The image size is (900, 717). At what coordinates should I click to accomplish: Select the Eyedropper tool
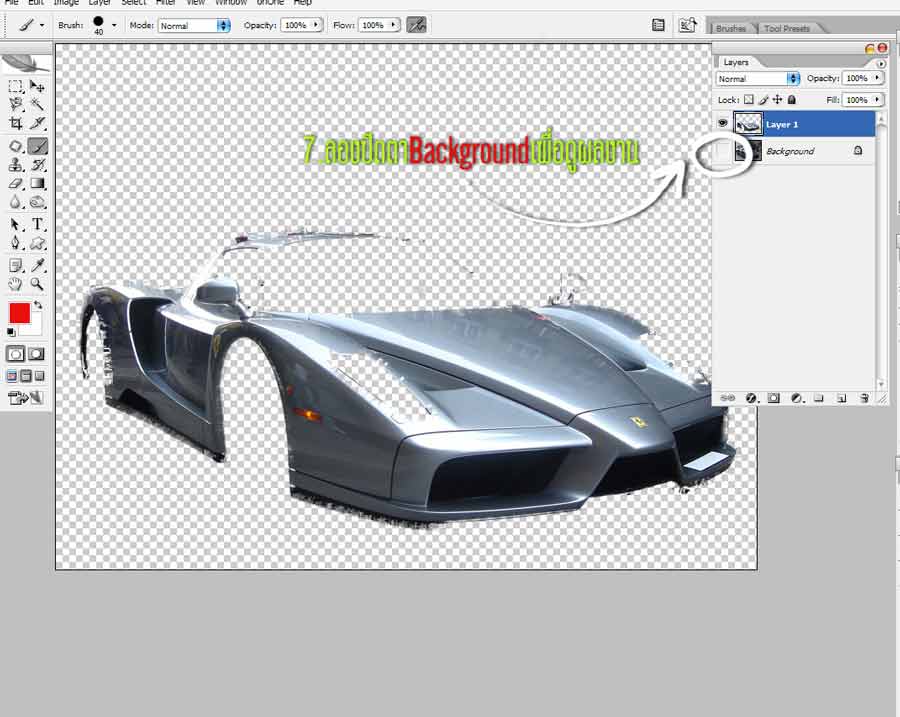[x=37, y=265]
